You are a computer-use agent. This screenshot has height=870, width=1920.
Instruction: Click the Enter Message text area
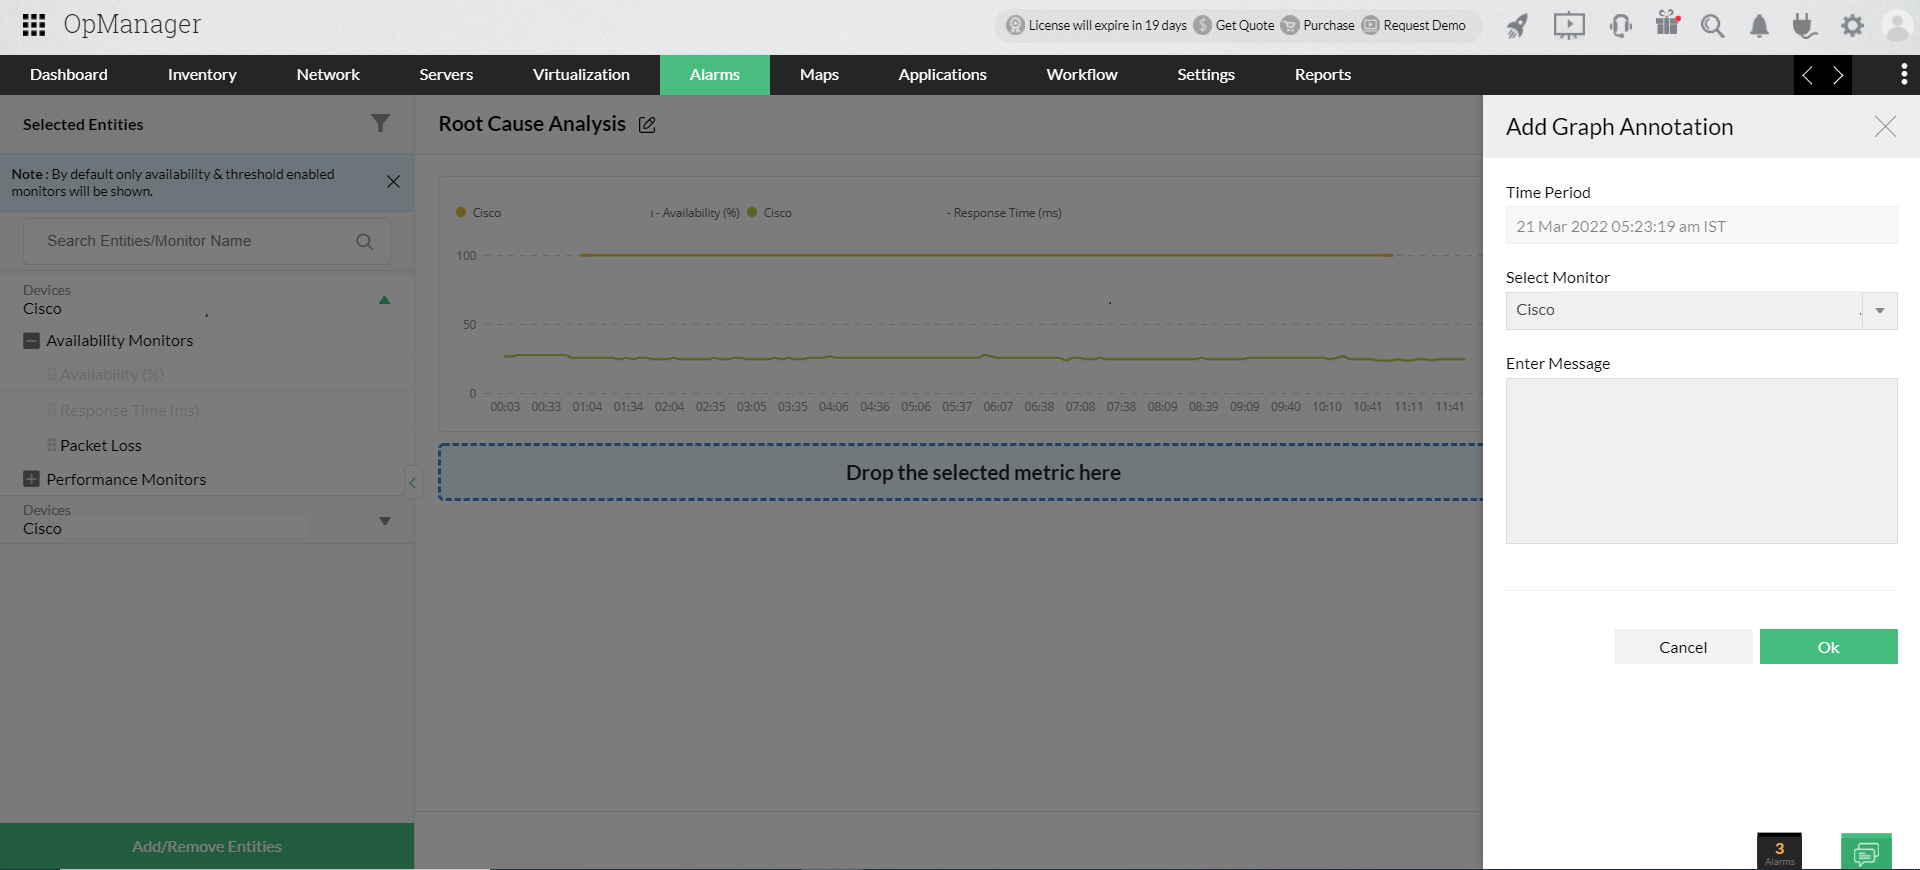[x=1700, y=461]
